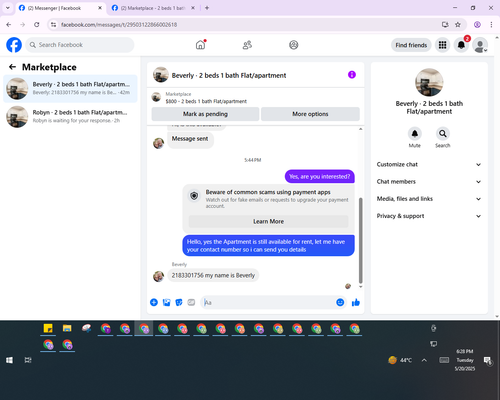Open Beverly conversation in the list

(x=70, y=89)
